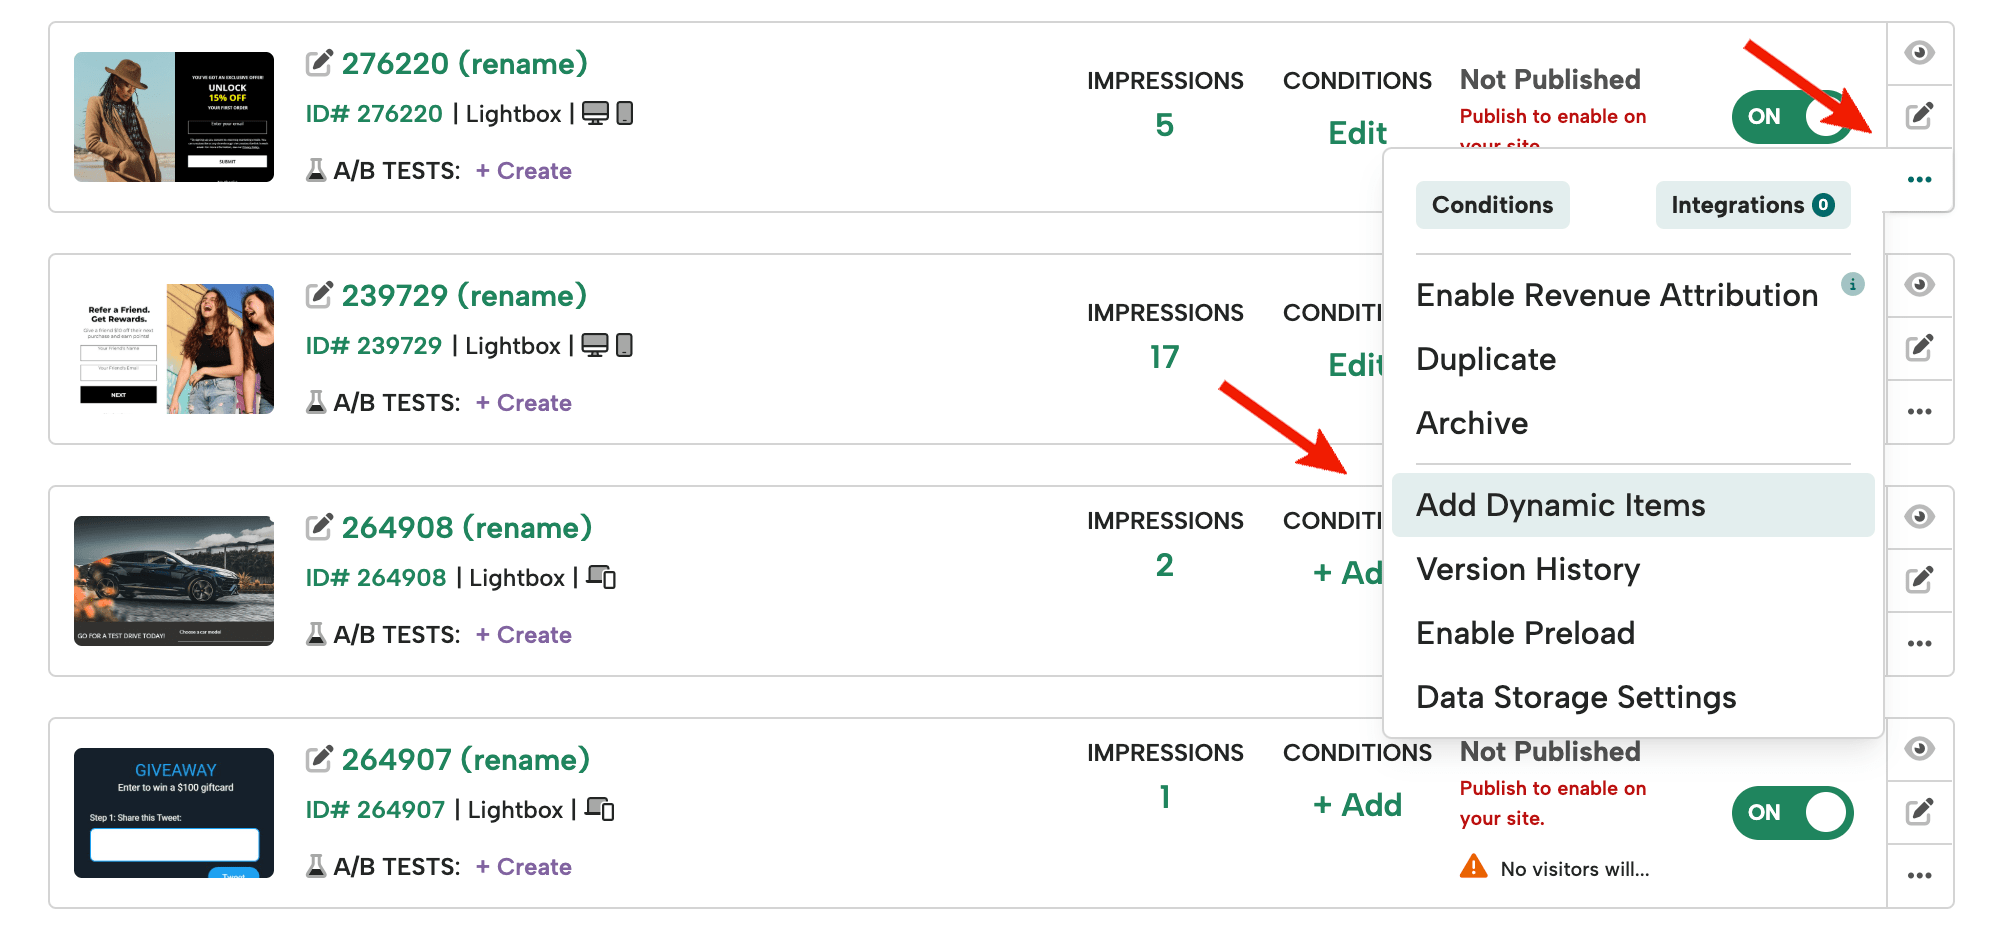This screenshot has height=928, width=1998.
Task: Click + Create A/B test for 239729
Action: click(x=523, y=403)
